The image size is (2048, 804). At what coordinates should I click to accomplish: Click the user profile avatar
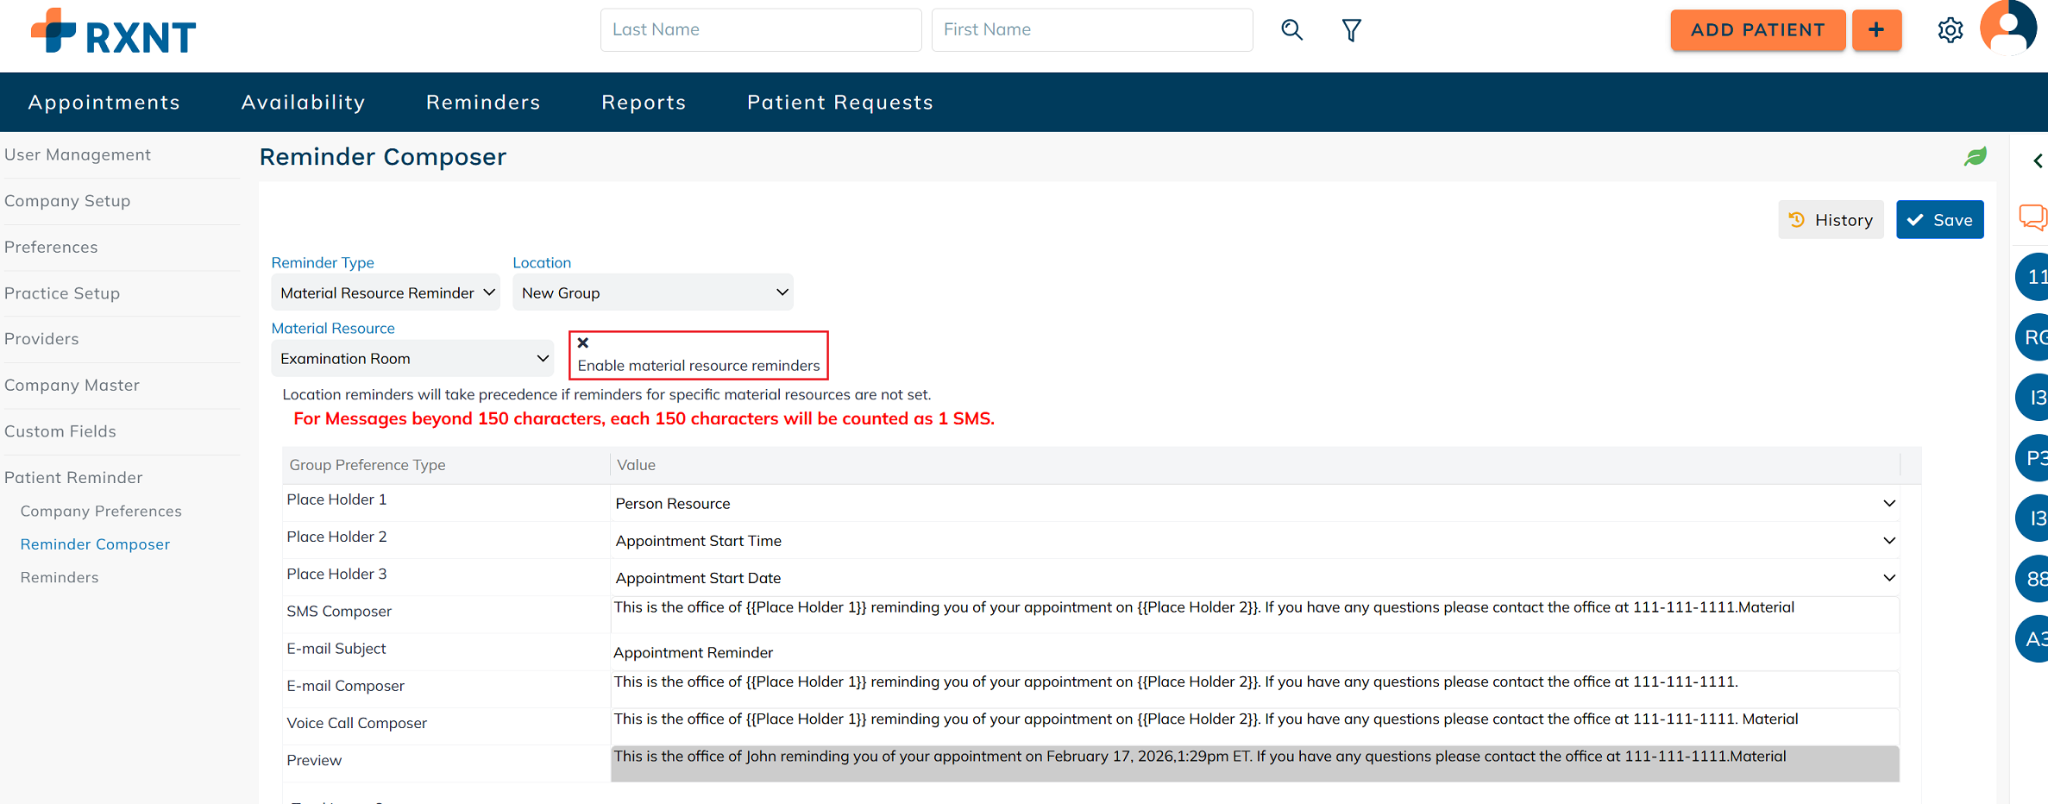tap(2008, 29)
